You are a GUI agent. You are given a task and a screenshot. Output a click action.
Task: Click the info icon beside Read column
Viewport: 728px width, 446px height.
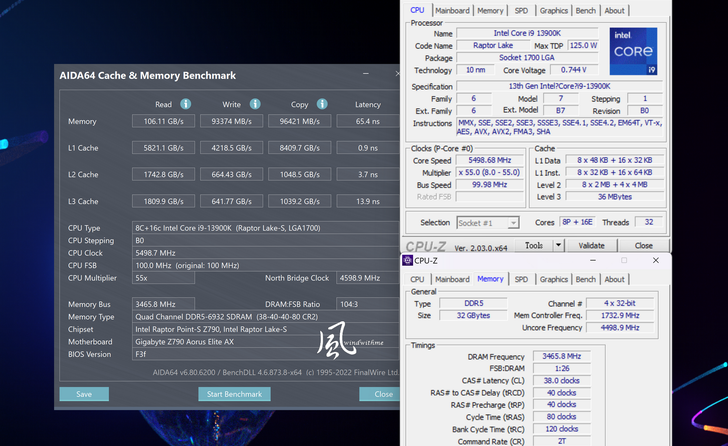click(x=186, y=104)
